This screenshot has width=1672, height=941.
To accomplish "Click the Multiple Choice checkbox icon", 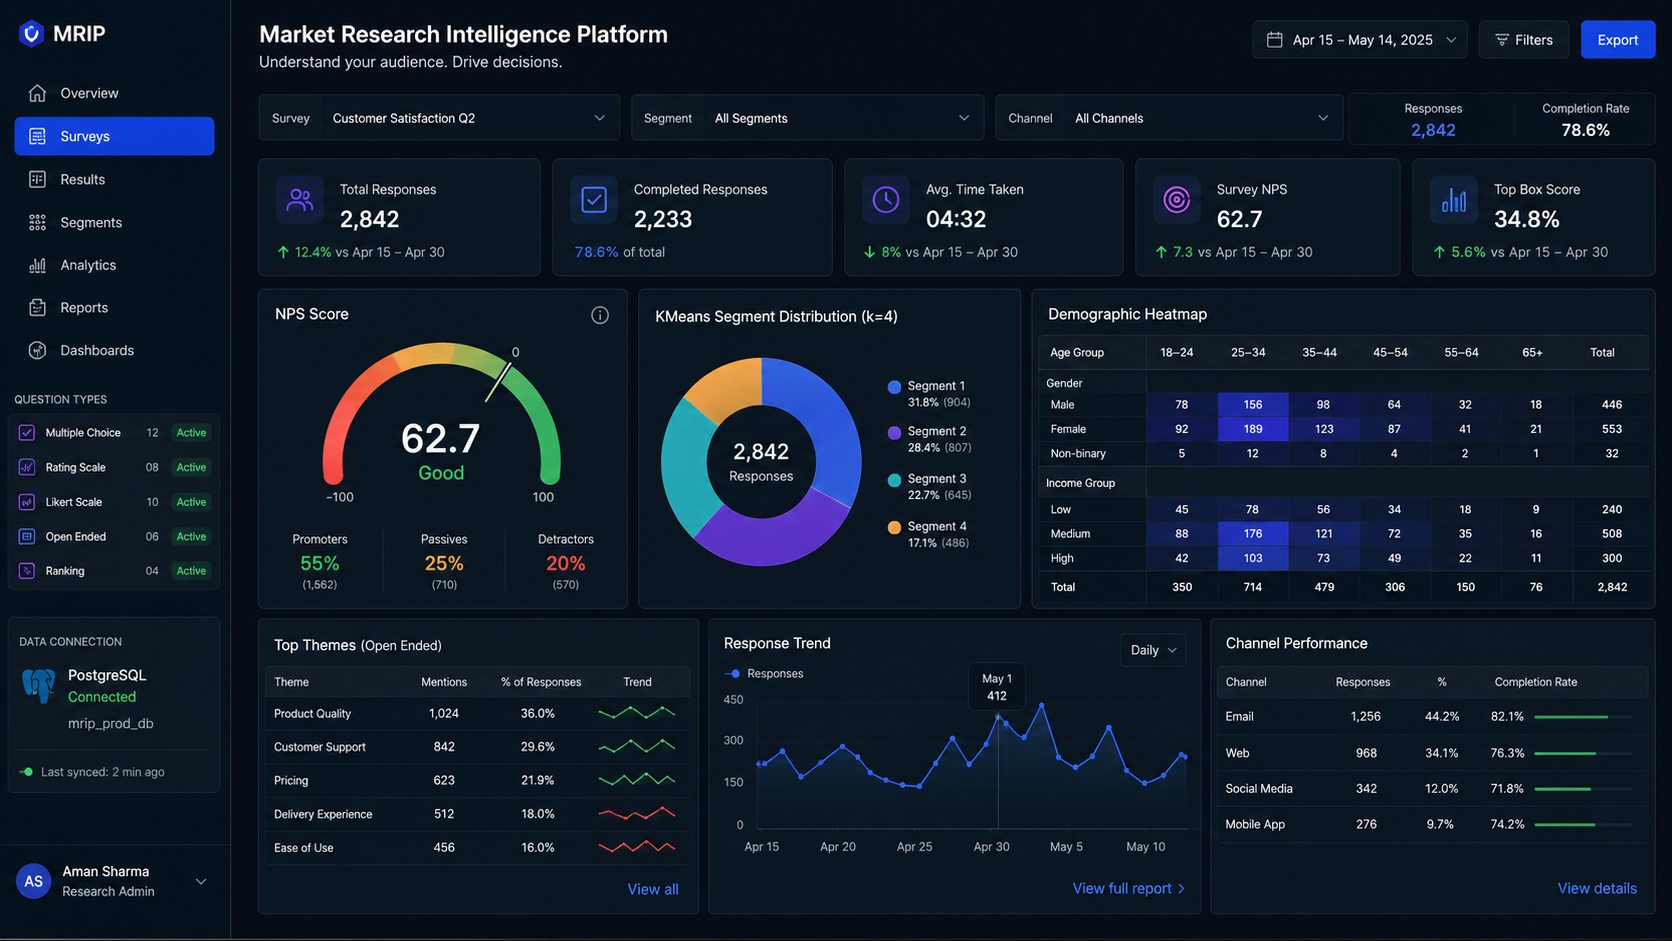I will 27,433.
